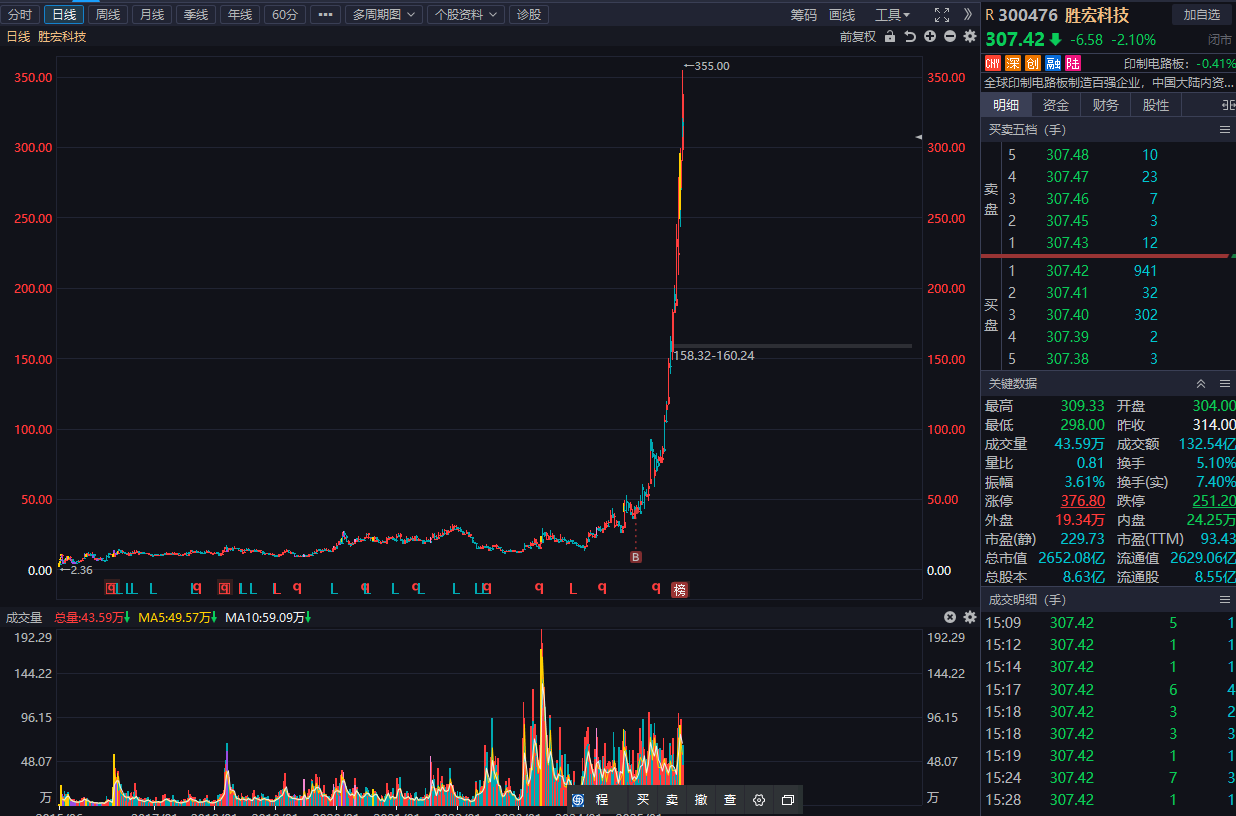
Task: Switch to the 周线 weekly chart
Action: 108,15
